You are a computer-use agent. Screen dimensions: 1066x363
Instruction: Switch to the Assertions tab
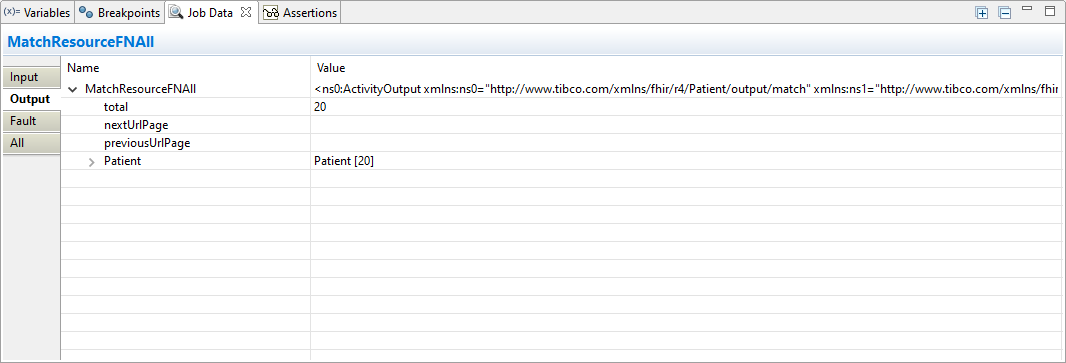point(300,13)
